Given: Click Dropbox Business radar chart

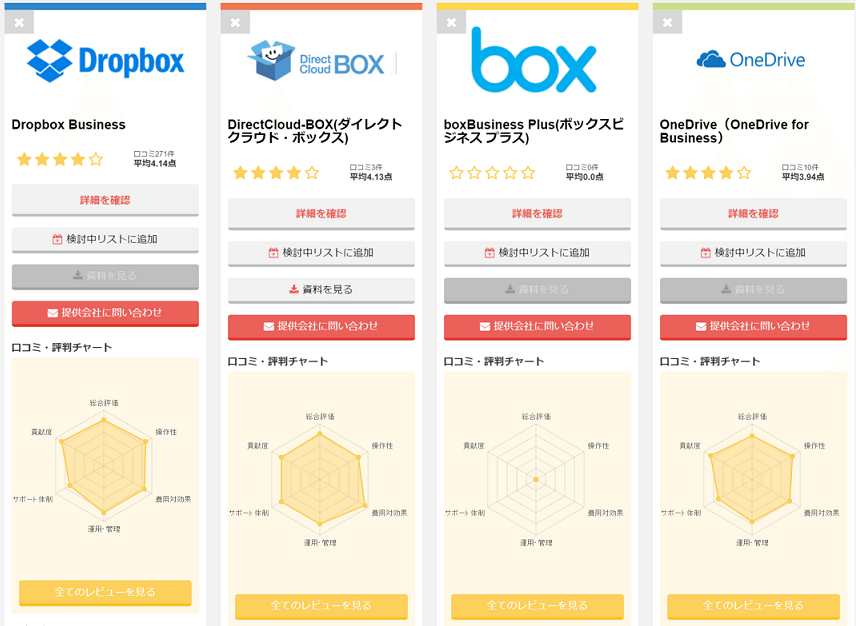Looking at the screenshot, I should coord(104,466).
